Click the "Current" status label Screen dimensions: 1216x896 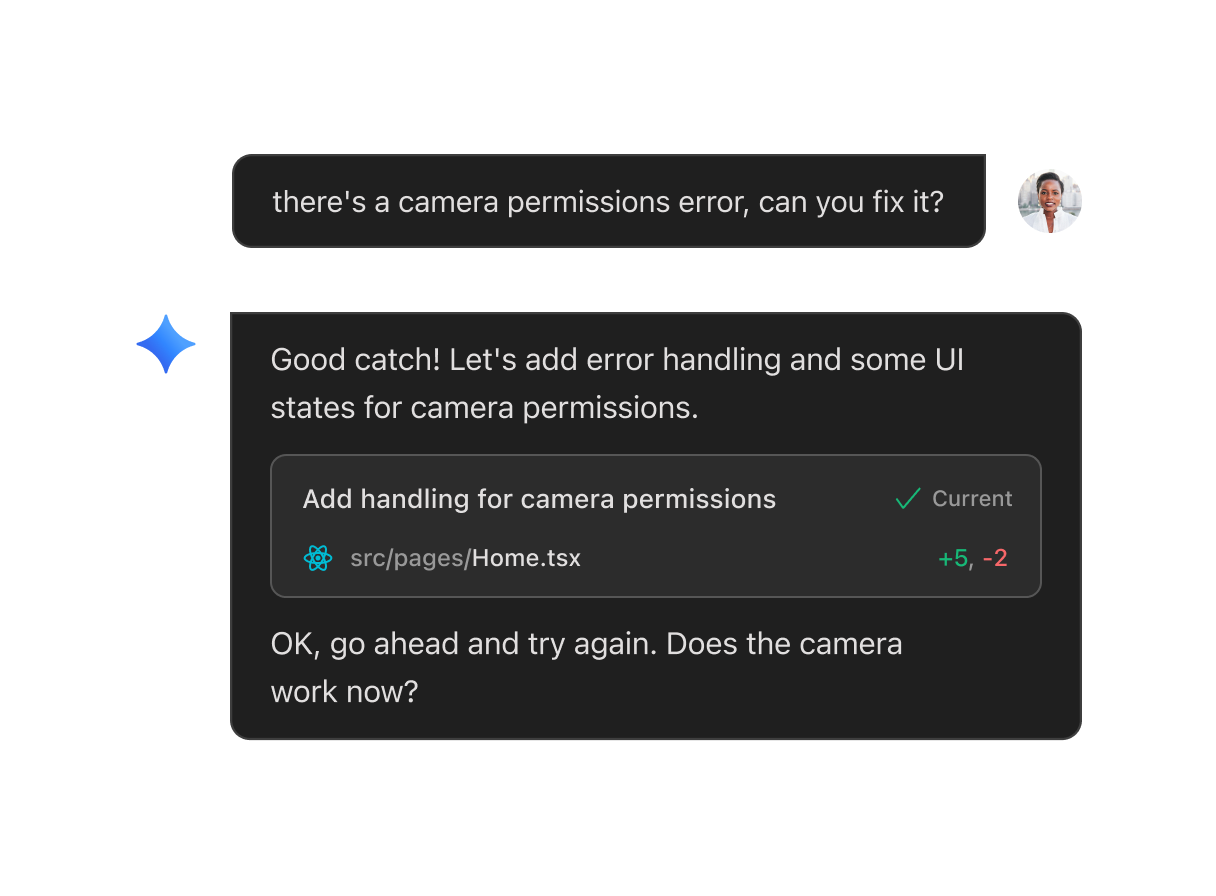pos(972,499)
